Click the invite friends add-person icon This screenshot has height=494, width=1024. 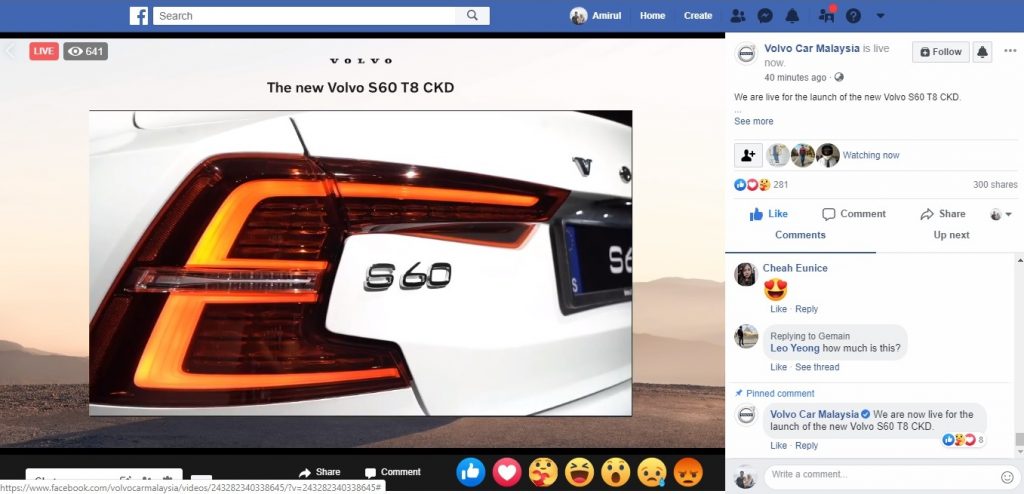(748, 155)
